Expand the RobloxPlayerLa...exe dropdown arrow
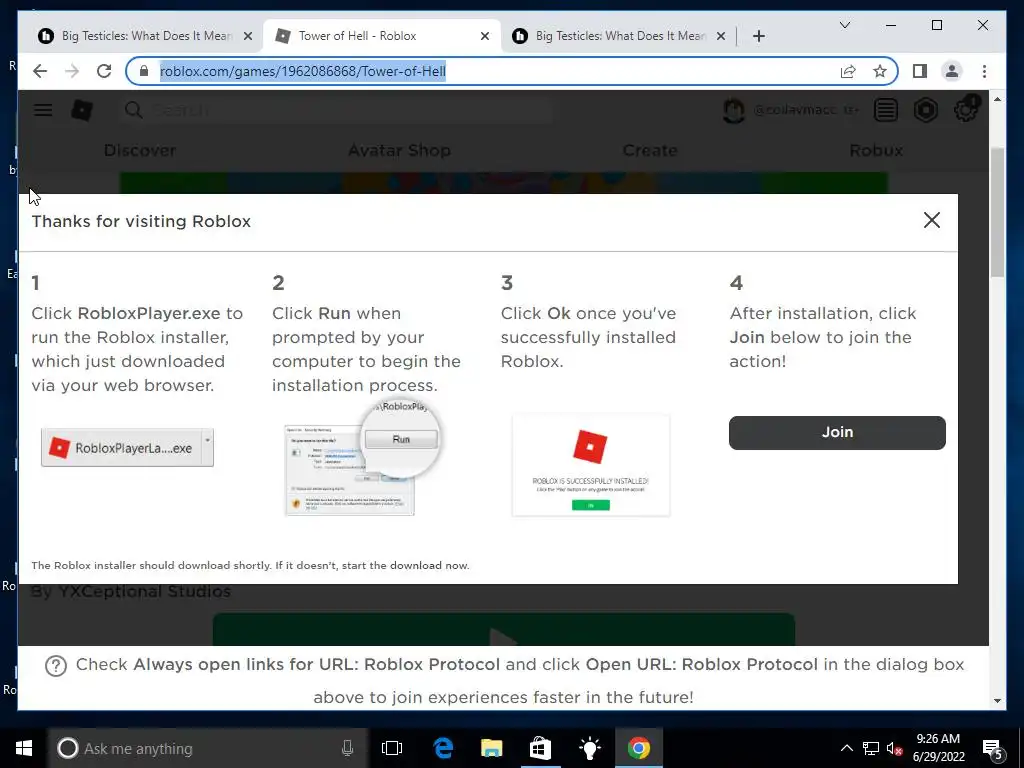The height and width of the screenshot is (768, 1024). pyautogui.click(x=208, y=440)
